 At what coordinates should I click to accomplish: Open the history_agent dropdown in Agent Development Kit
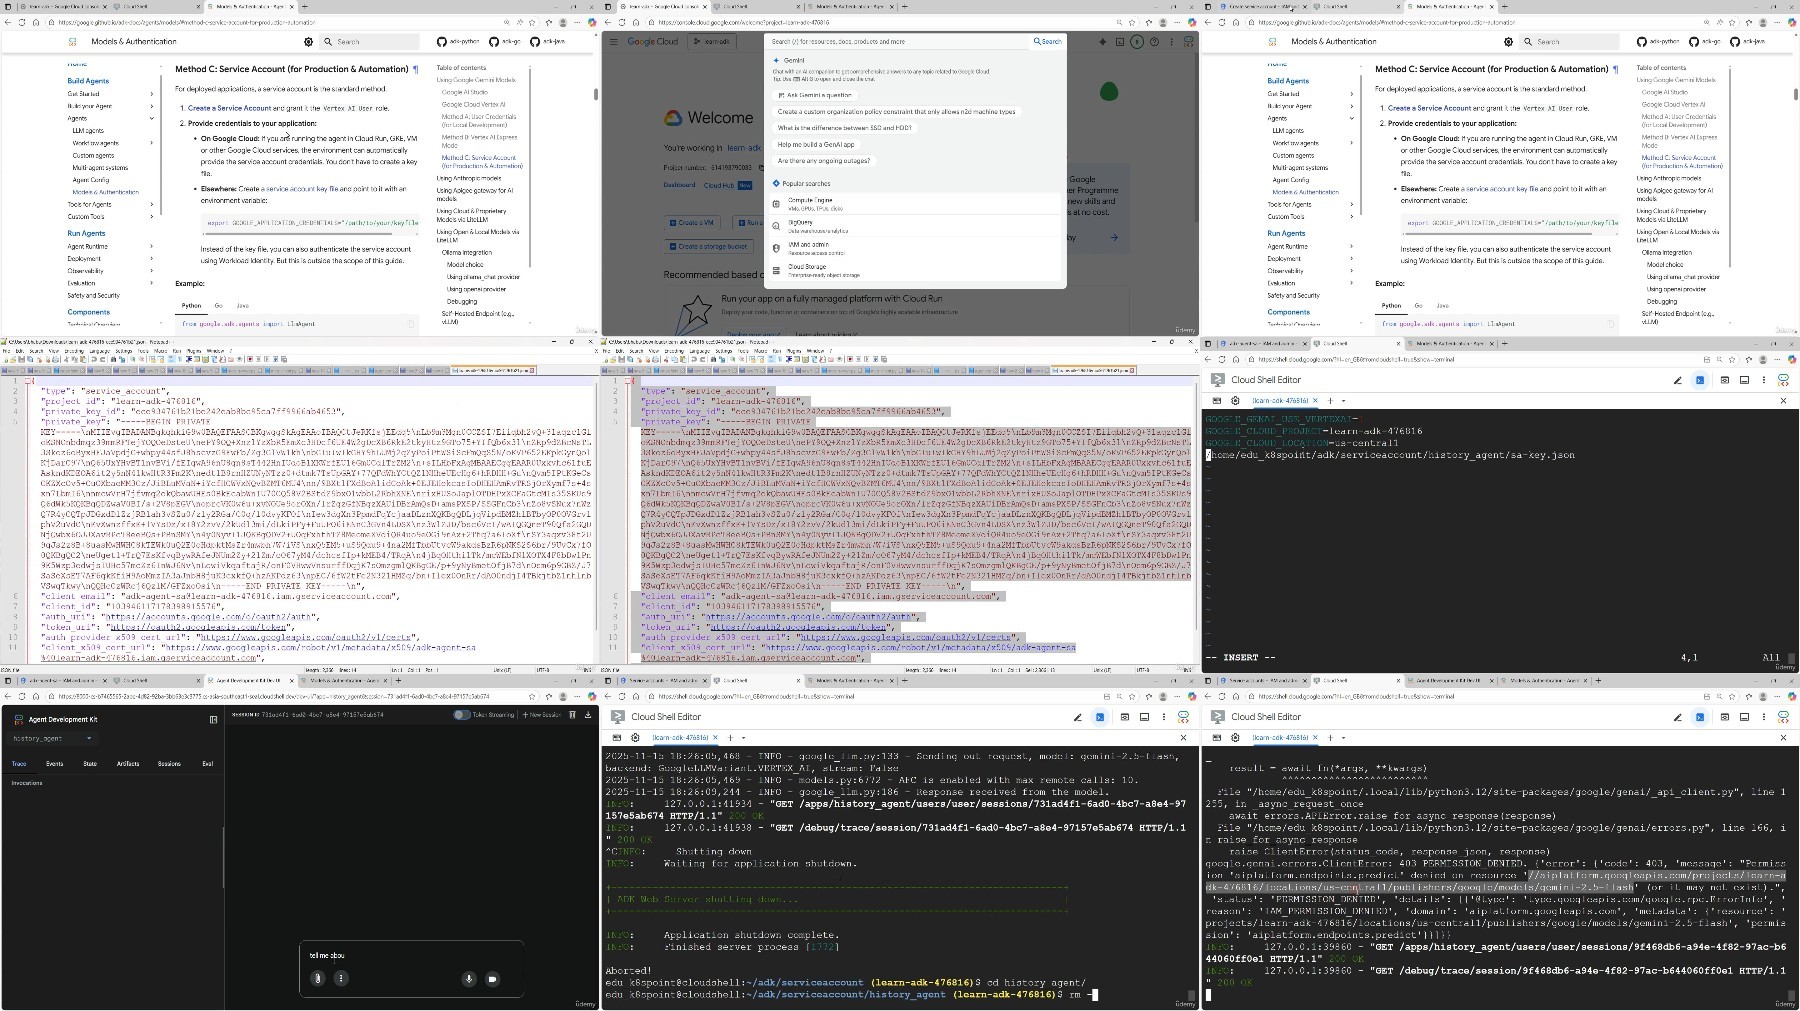tap(53, 738)
